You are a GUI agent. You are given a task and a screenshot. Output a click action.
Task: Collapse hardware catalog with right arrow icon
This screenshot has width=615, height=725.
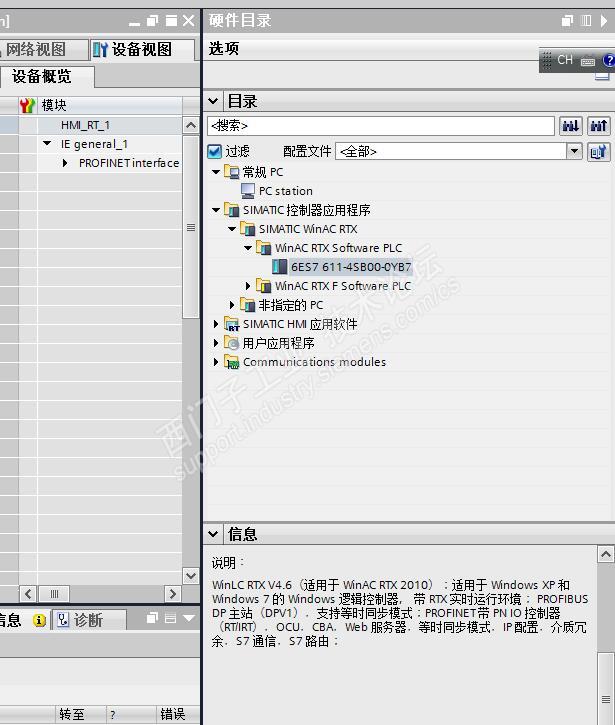click(x=604, y=20)
